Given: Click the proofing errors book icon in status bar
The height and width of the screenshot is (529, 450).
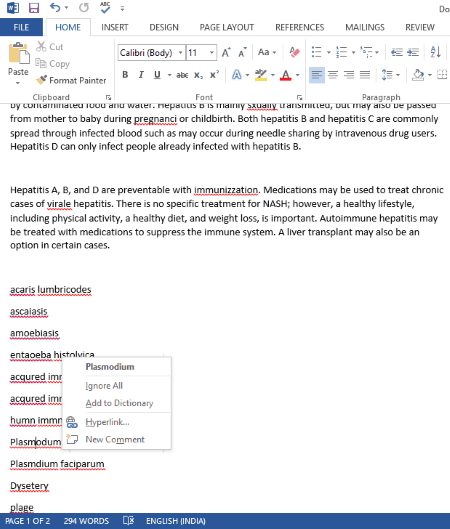Looking at the screenshot, I should pyautogui.click(x=129, y=521).
